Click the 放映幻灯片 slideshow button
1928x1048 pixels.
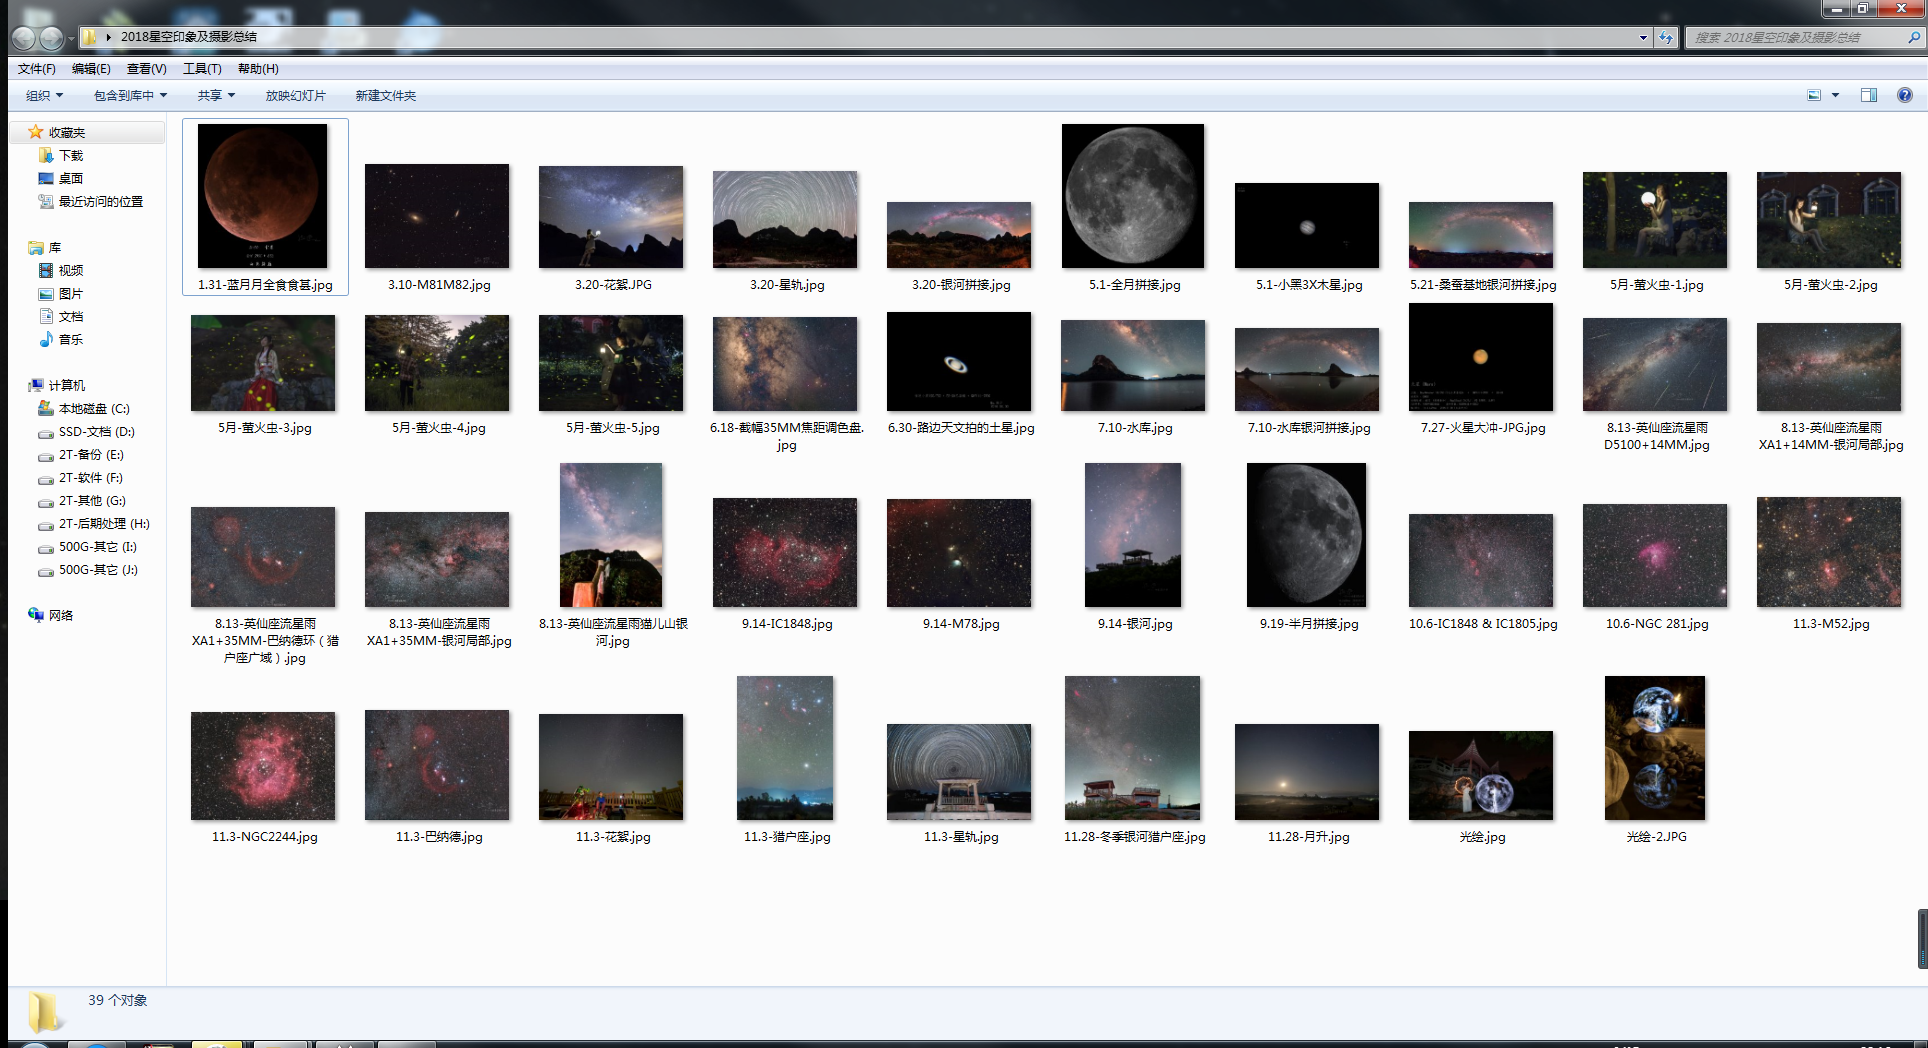[295, 96]
